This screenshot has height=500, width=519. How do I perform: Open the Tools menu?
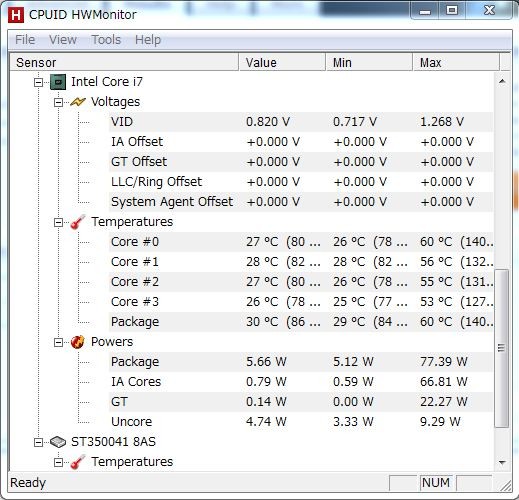pos(106,40)
